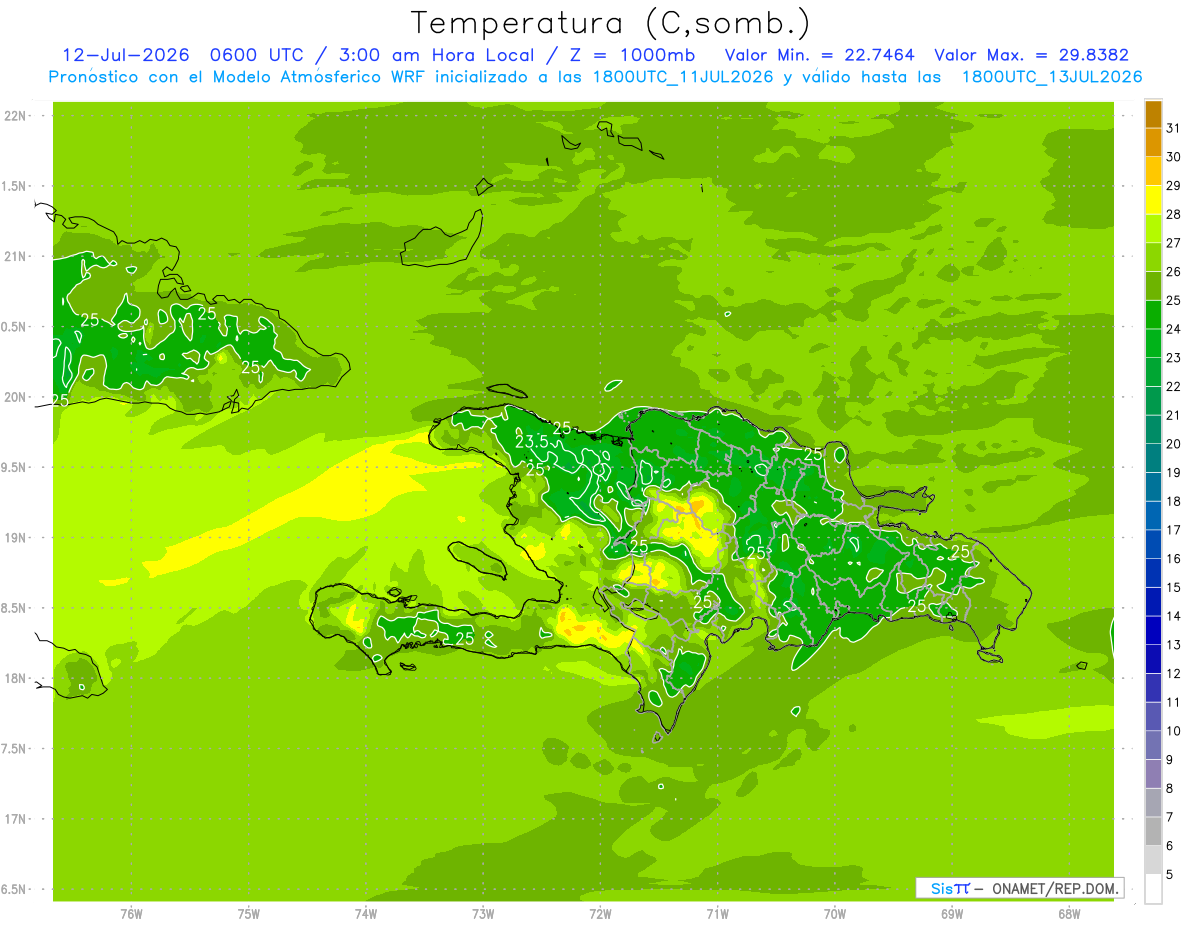
Task: Click the '22N' latitude label
Action: [x=16, y=116]
